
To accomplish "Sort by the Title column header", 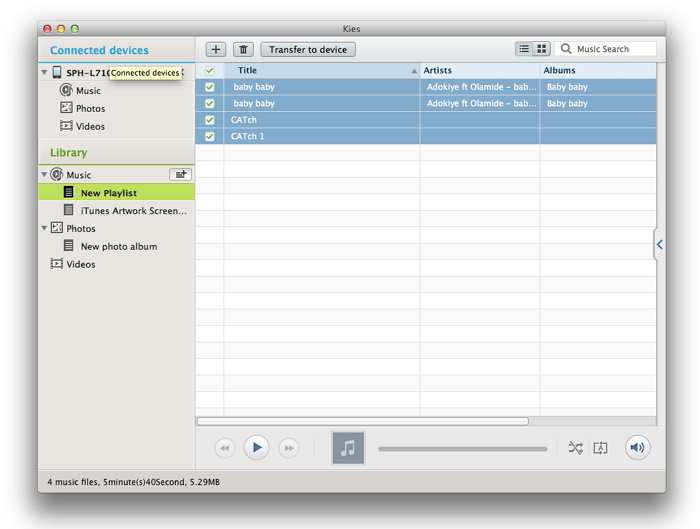I will (321, 71).
